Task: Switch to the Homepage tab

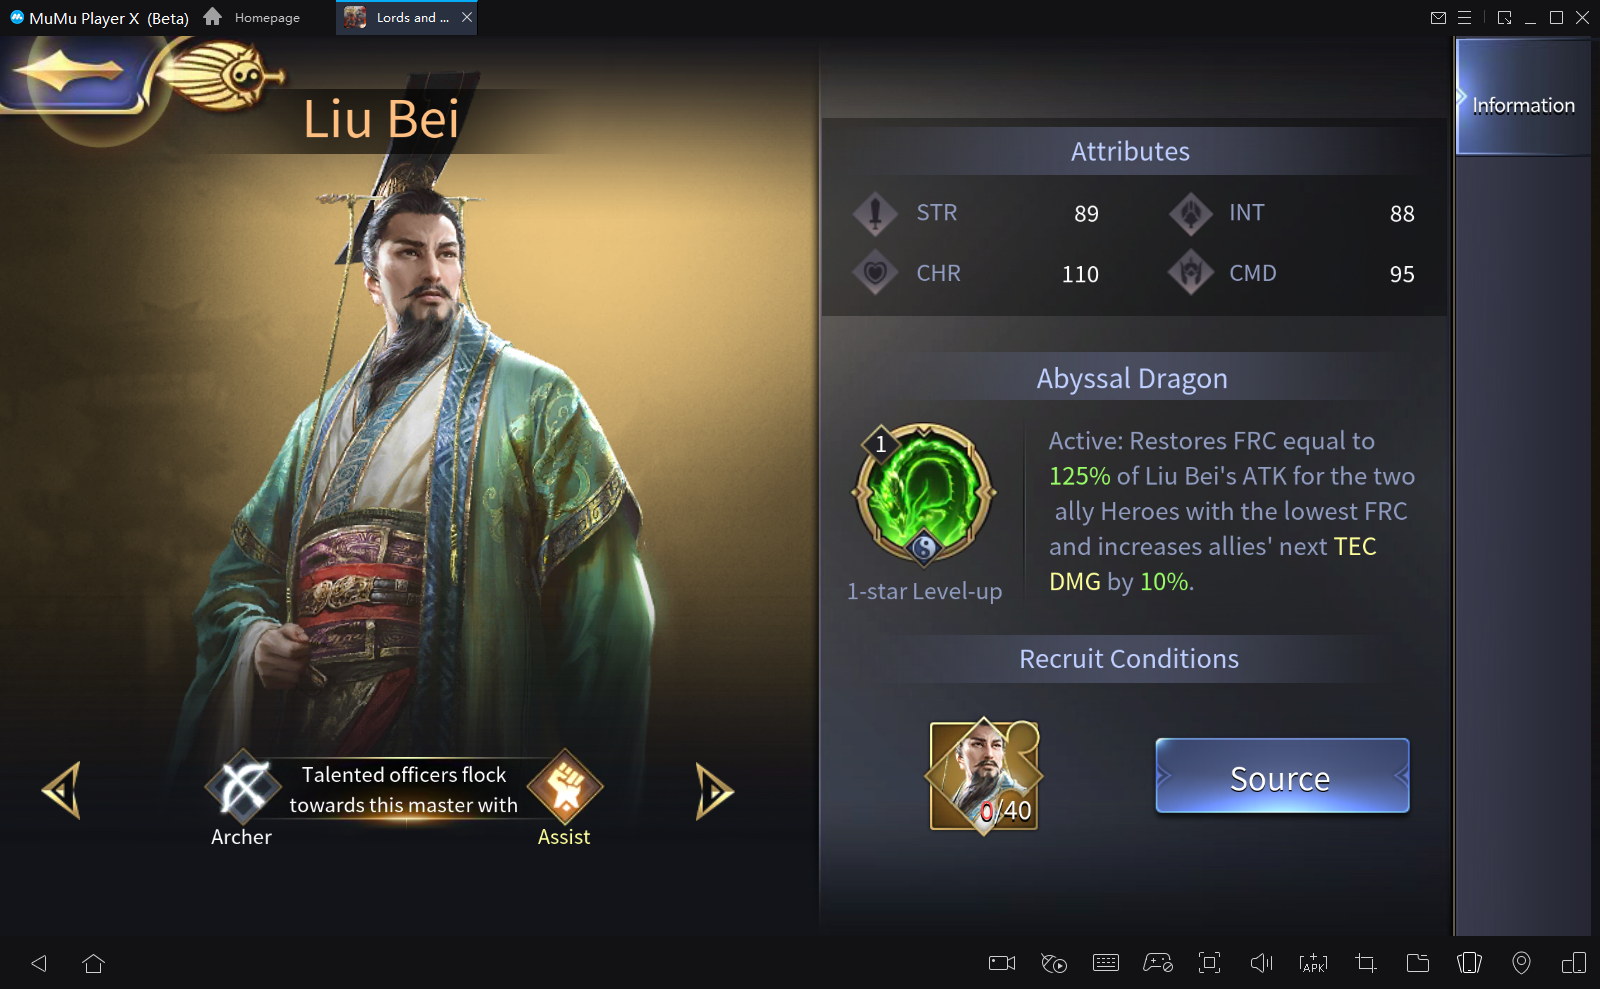Action: pyautogui.click(x=252, y=17)
